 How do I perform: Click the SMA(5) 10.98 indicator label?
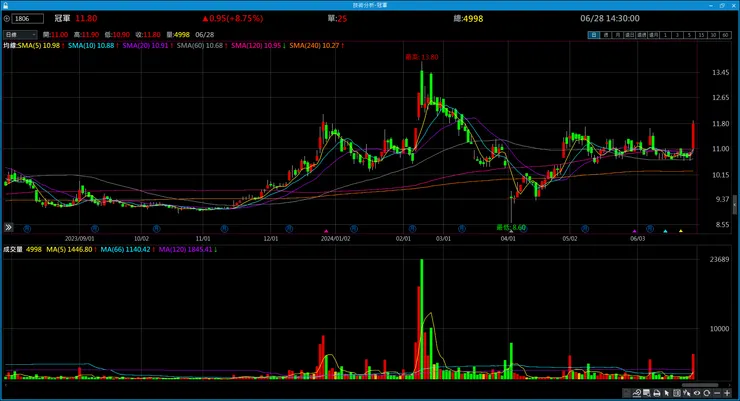pyautogui.click(x=39, y=45)
